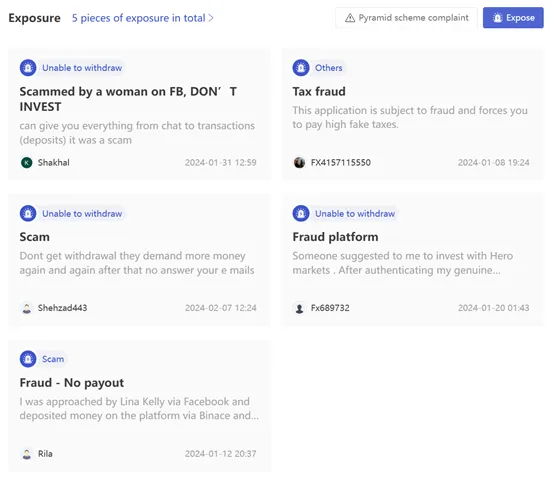Click the Shehzad443 username
Screen dimensions: 554x481
pos(63,308)
